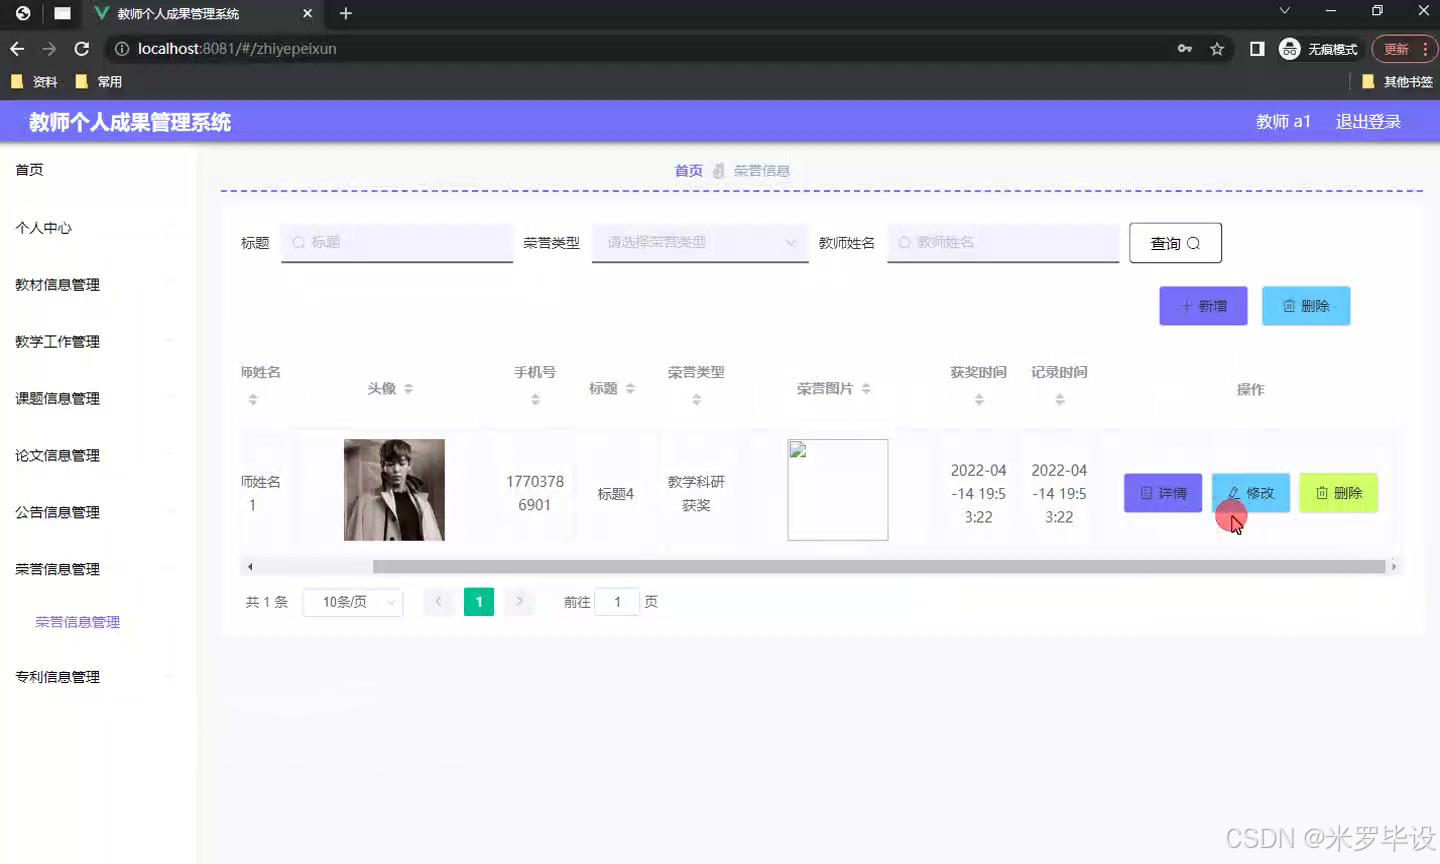Click the 退出登录 link
Screen dimensions: 1440x864
(1368, 121)
